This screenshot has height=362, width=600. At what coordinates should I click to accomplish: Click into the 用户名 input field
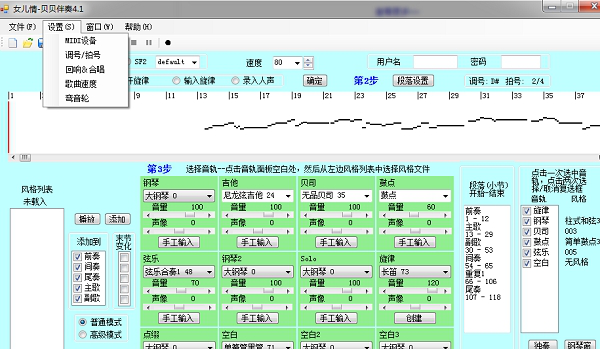(435, 62)
